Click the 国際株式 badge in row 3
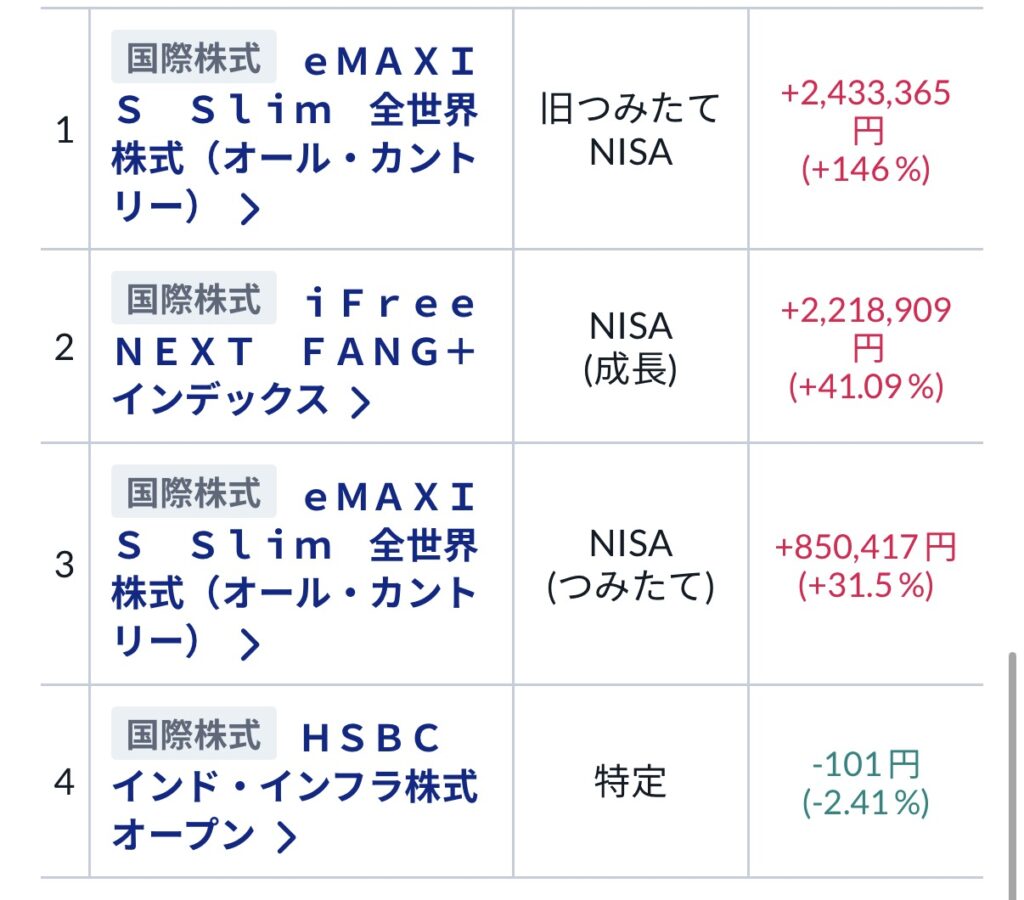Screen dimensions: 1024x900 pyautogui.click(x=194, y=495)
